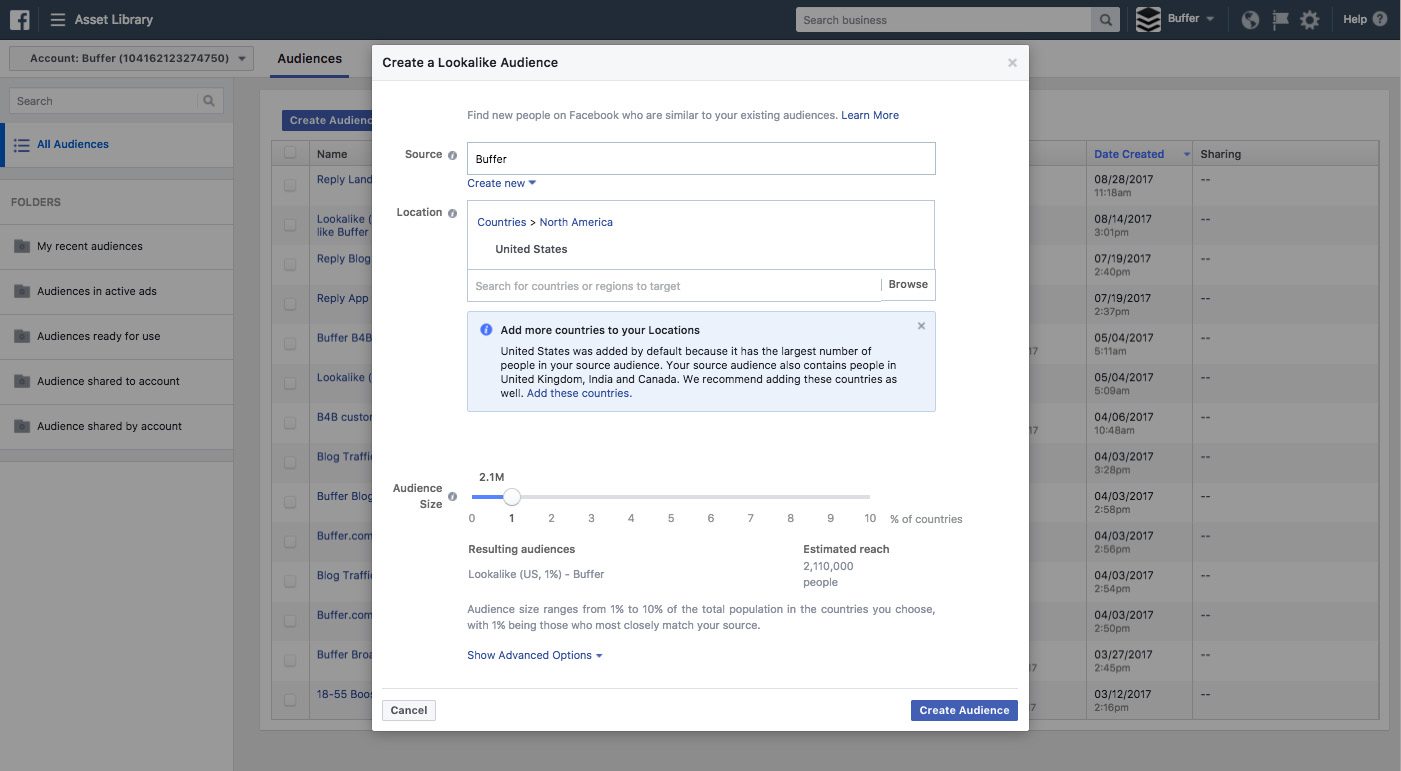The width and height of the screenshot is (1401, 771).
Task: Click the Sharing column header
Action: pyautogui.click(x=1220, y=154)
